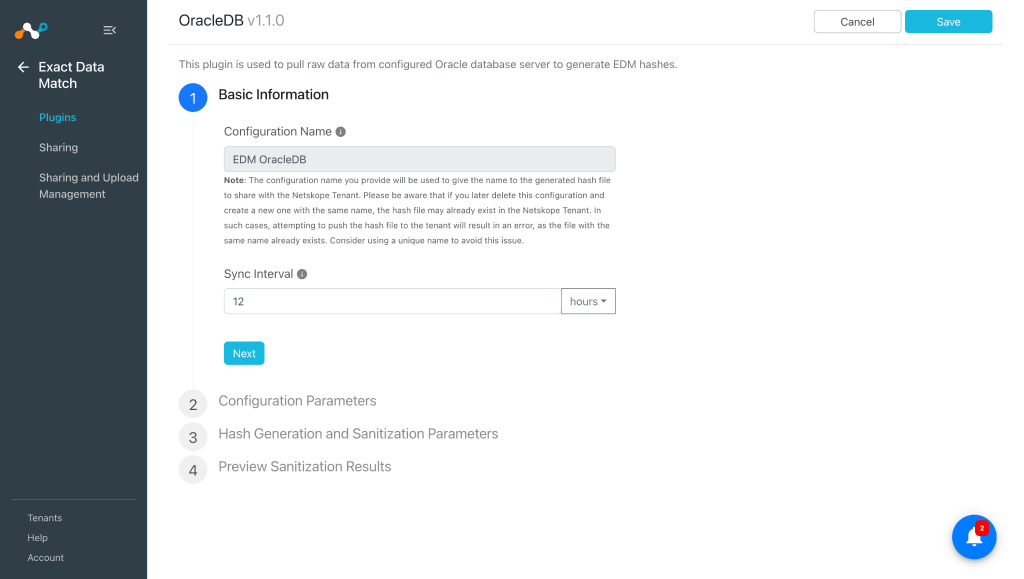This screenshot has width=1024, height=579.
Task: Click step 1 circle icon
Action: point(193,98)
